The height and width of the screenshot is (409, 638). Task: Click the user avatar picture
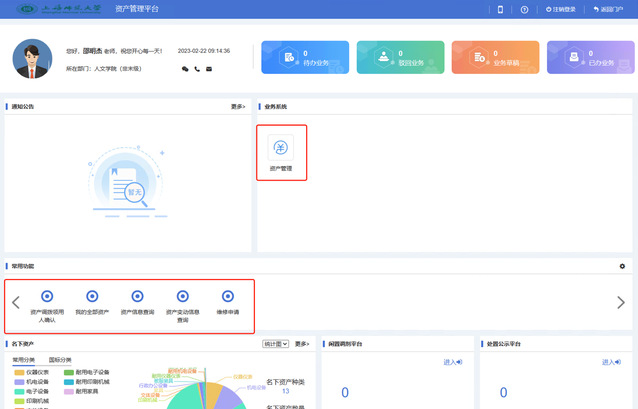coord(33,59)
